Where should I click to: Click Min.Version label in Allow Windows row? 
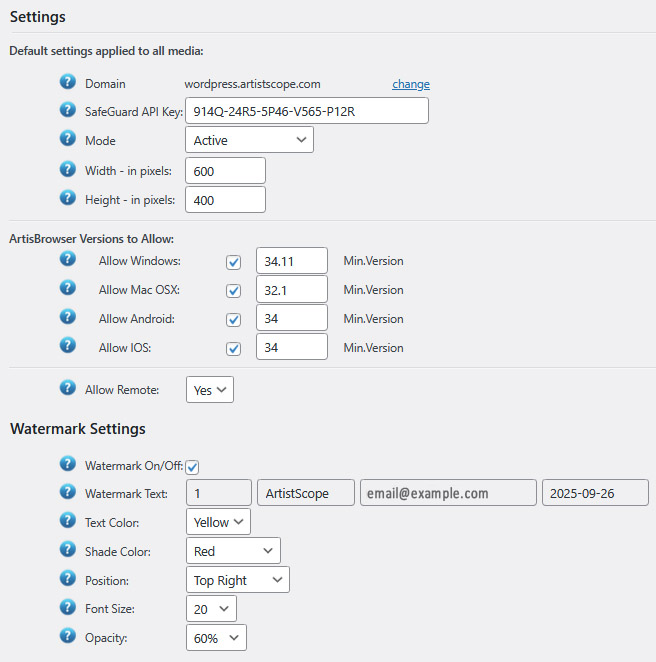[x=374, y=261]
